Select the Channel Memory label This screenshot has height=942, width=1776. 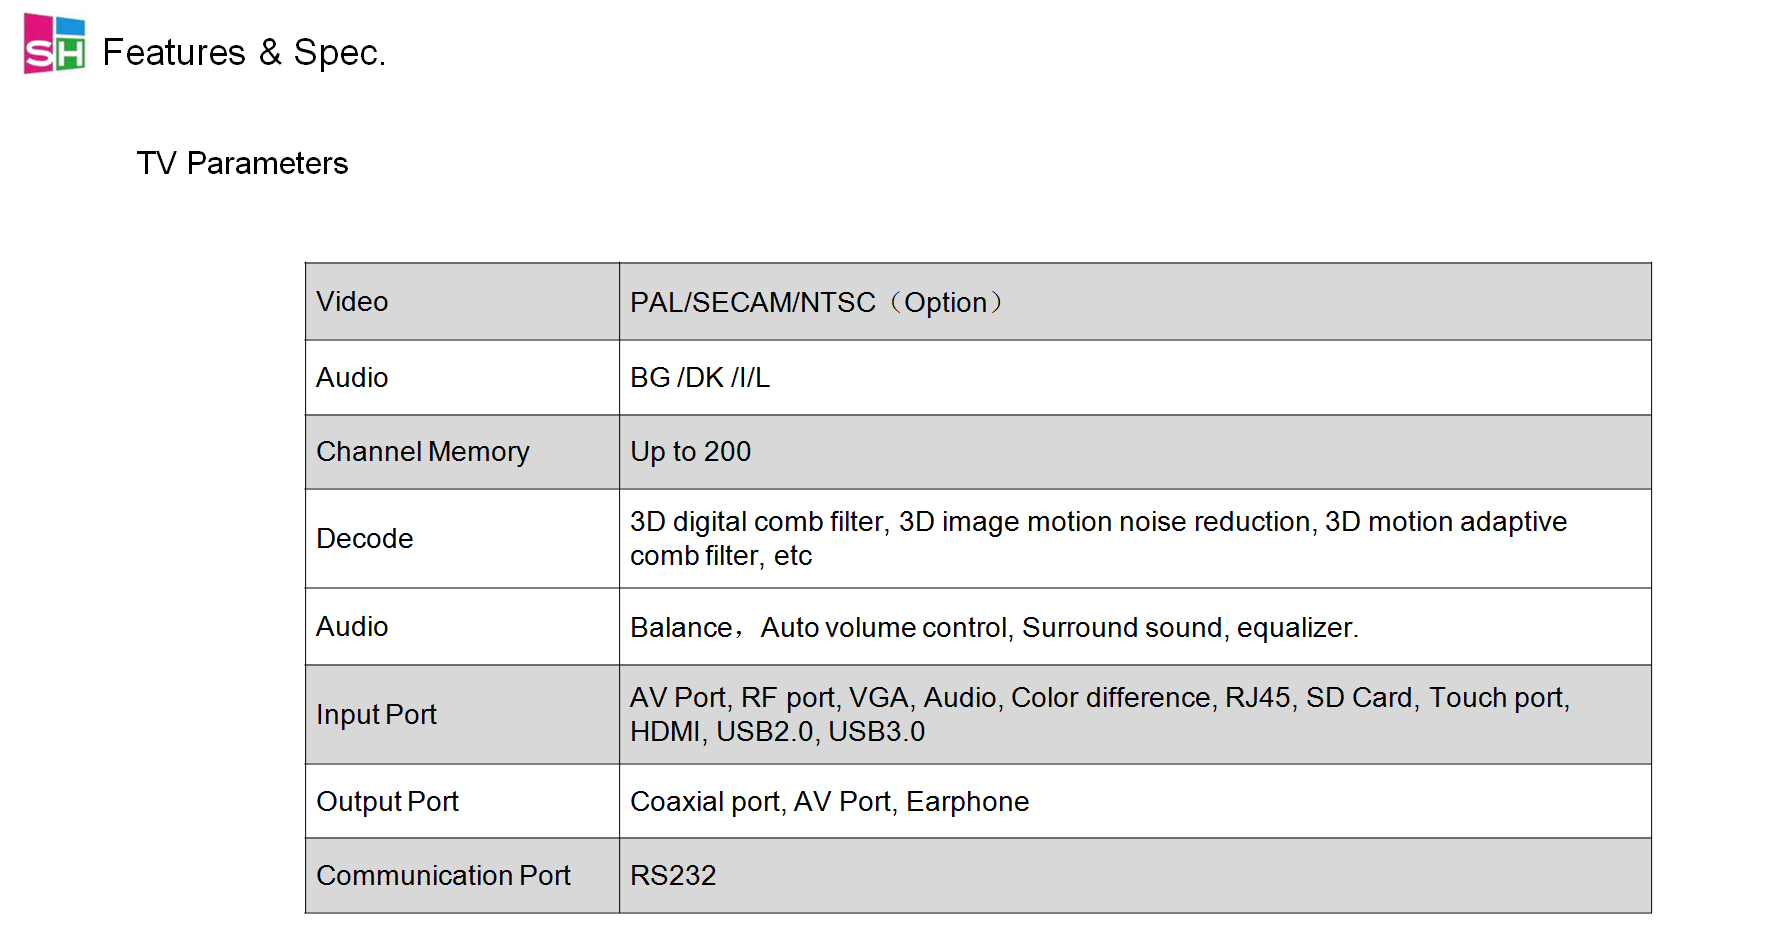pos(422,452)
